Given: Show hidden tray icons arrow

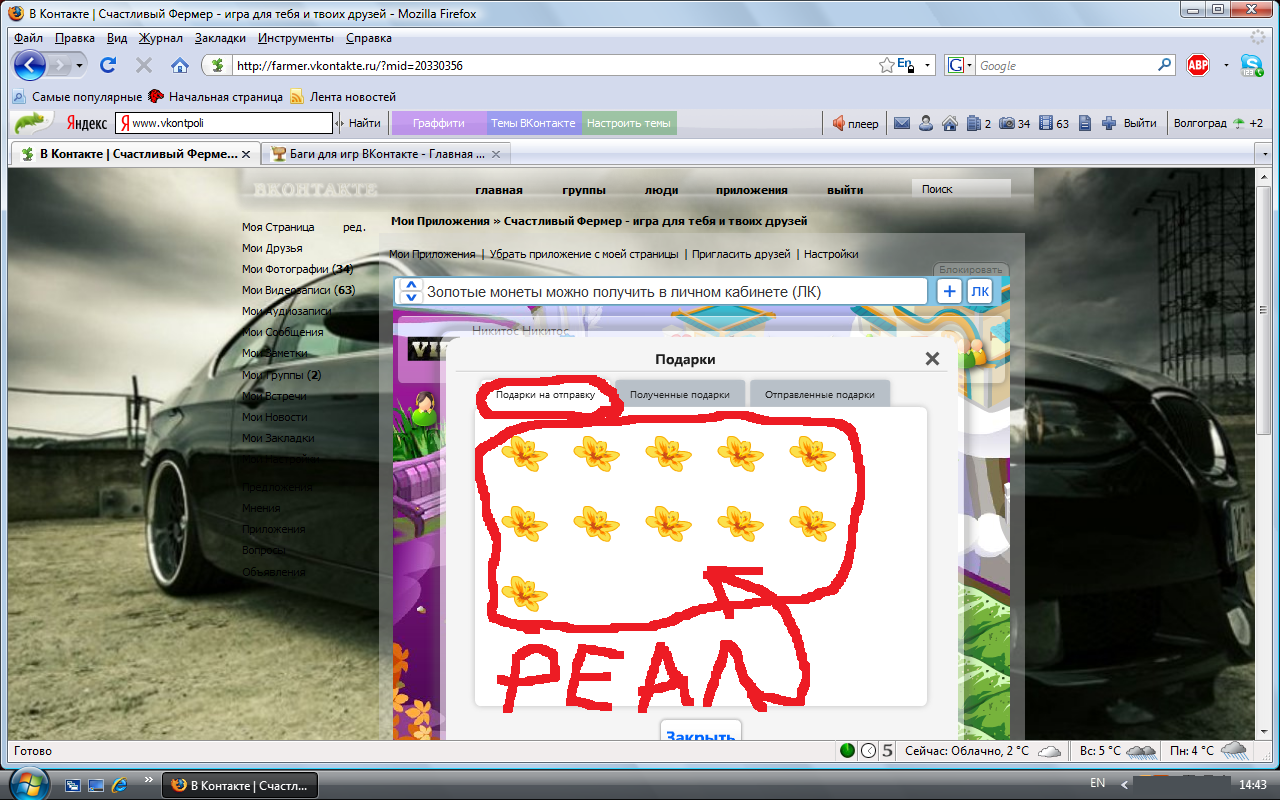Looking at the screenshot, I should point(1126,784).
